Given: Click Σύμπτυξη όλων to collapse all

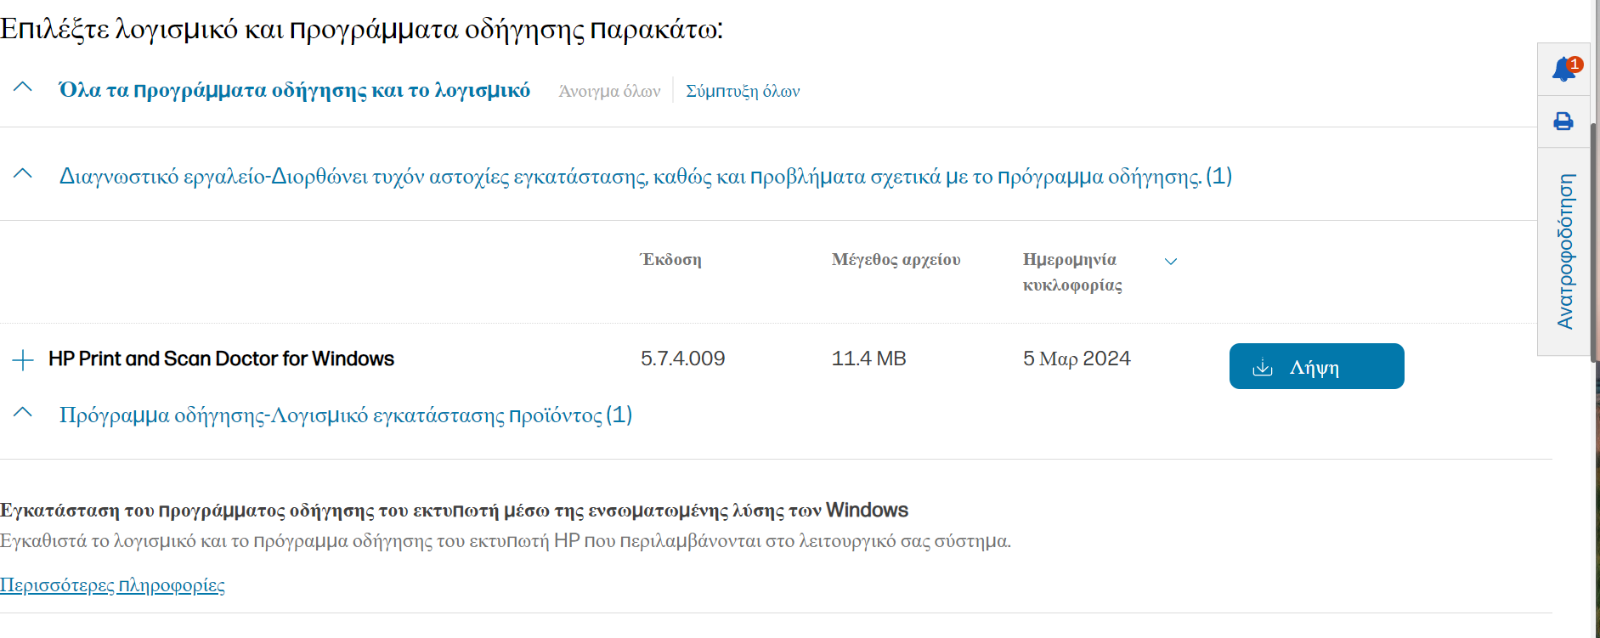Looking at the screenshot, I should (x=743, y=91).
